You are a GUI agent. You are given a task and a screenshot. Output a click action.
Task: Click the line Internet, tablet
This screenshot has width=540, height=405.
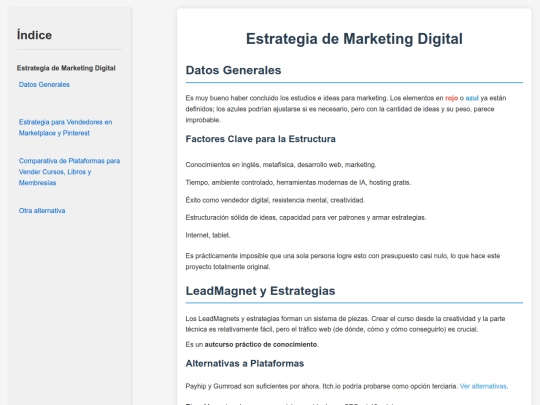pos(208,235)
